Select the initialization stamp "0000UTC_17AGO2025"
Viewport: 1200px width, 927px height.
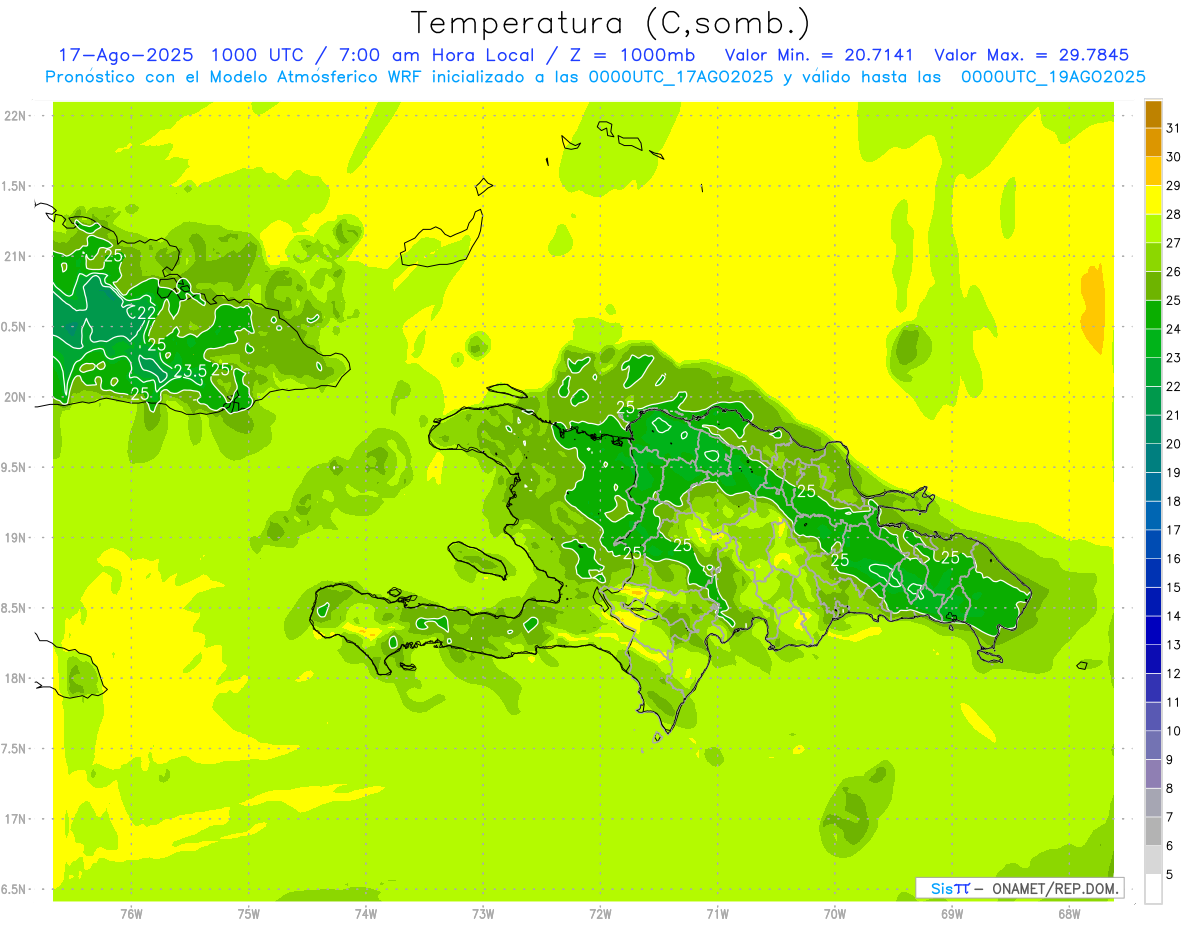(x=681, y=77)
